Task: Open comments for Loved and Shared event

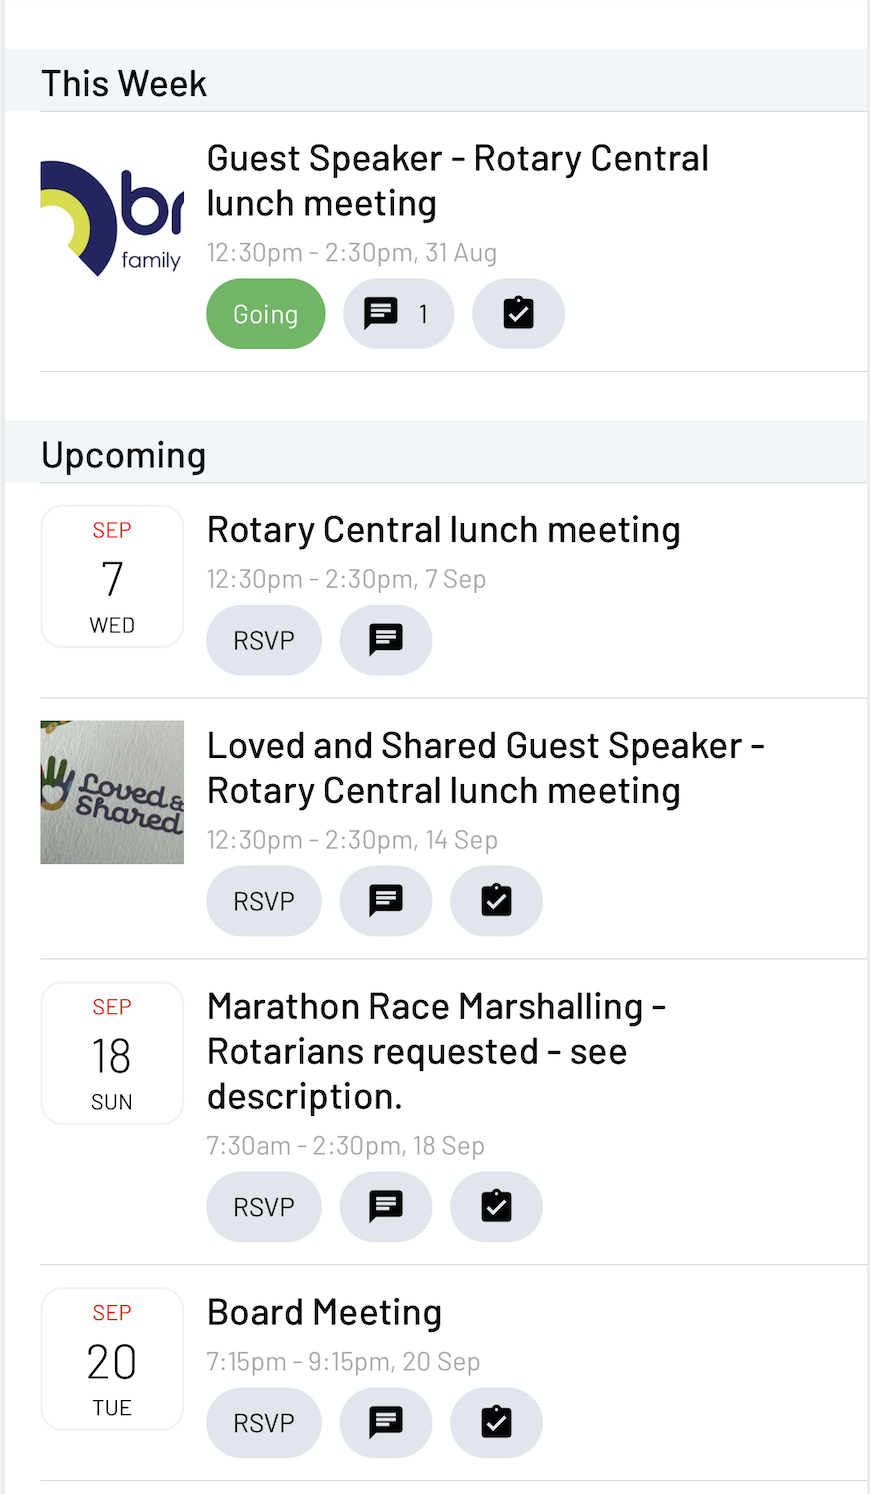Action: [x=386, y=901]
